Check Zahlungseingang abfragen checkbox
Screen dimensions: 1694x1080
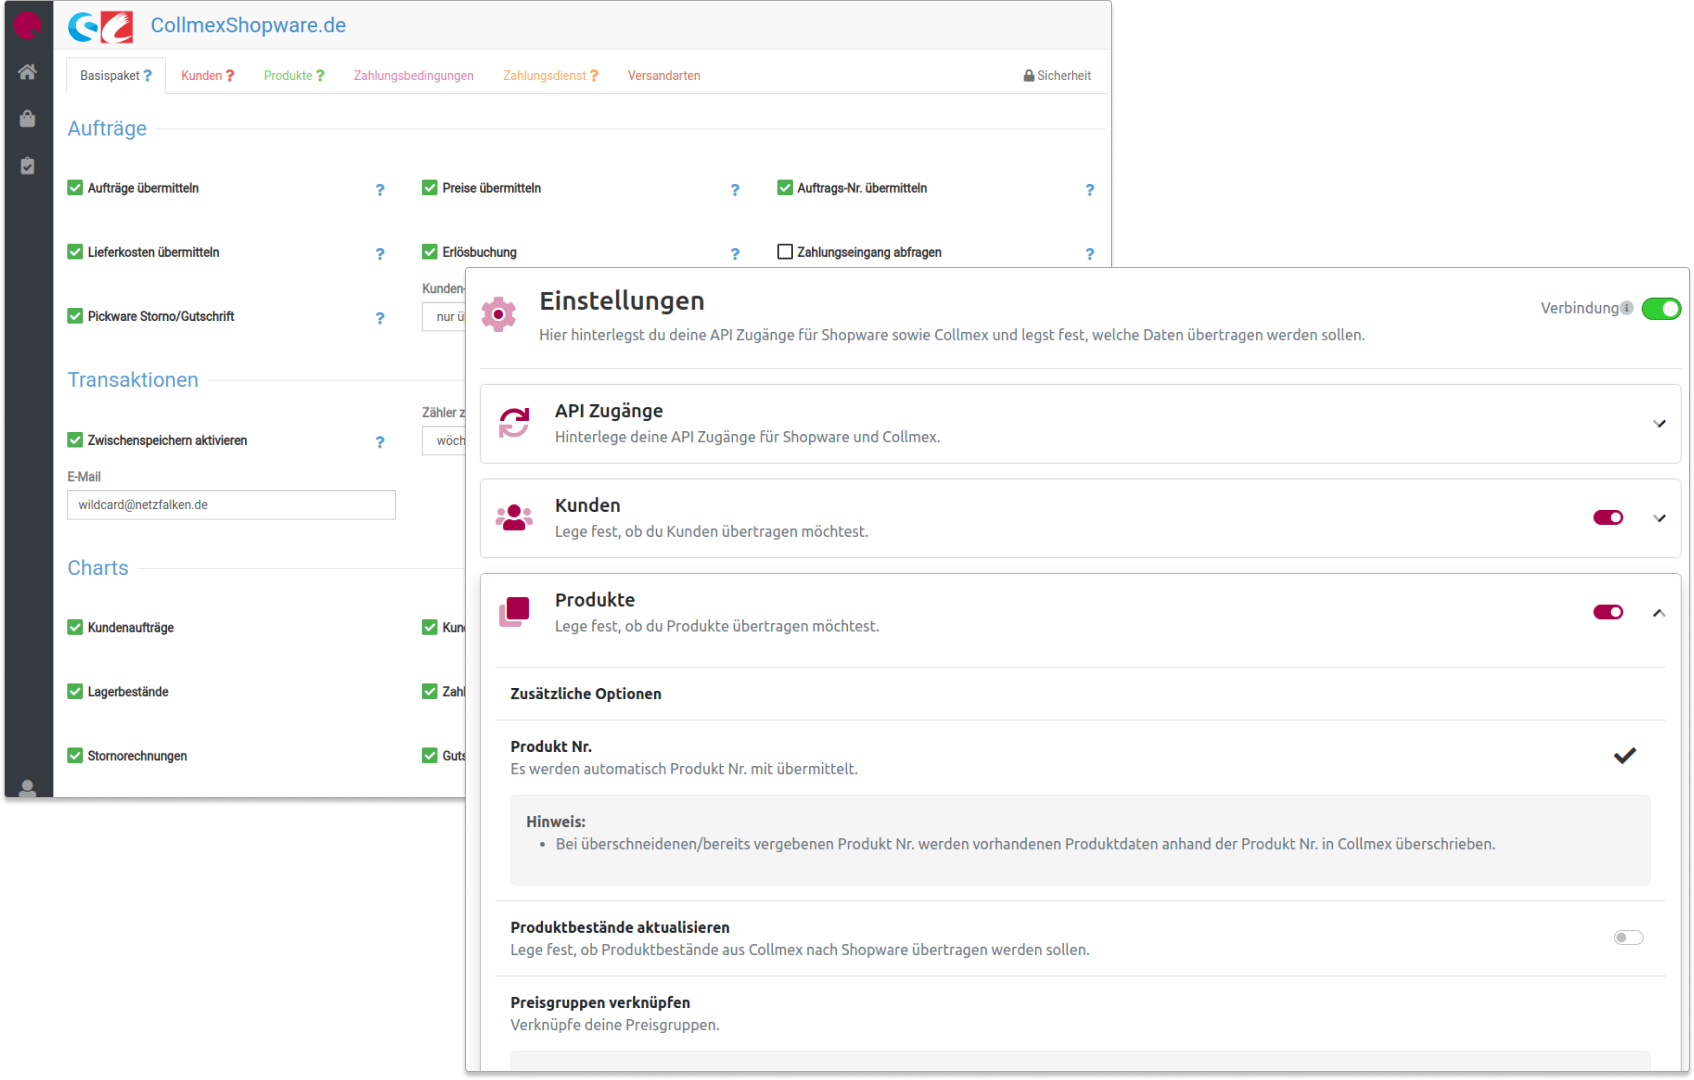pyautogui.click(x=785, y=252)
